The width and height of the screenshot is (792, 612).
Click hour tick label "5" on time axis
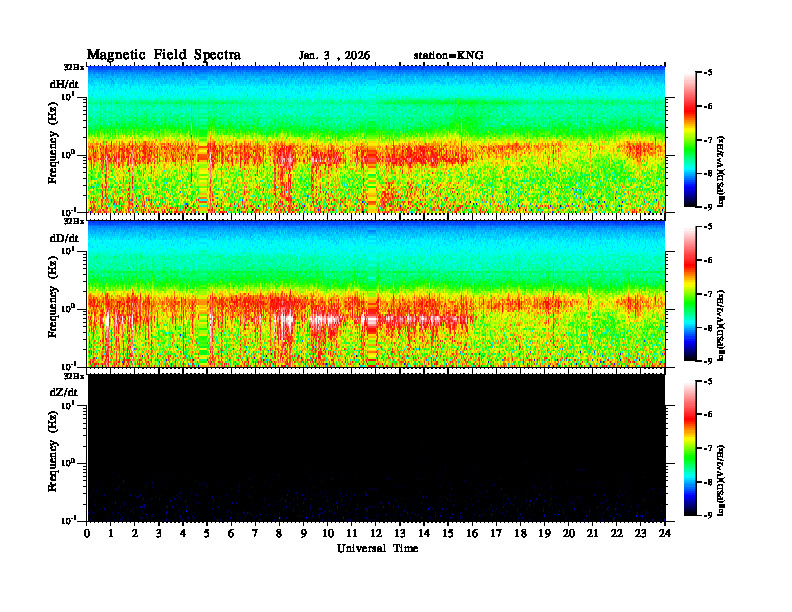pos(207,533)
